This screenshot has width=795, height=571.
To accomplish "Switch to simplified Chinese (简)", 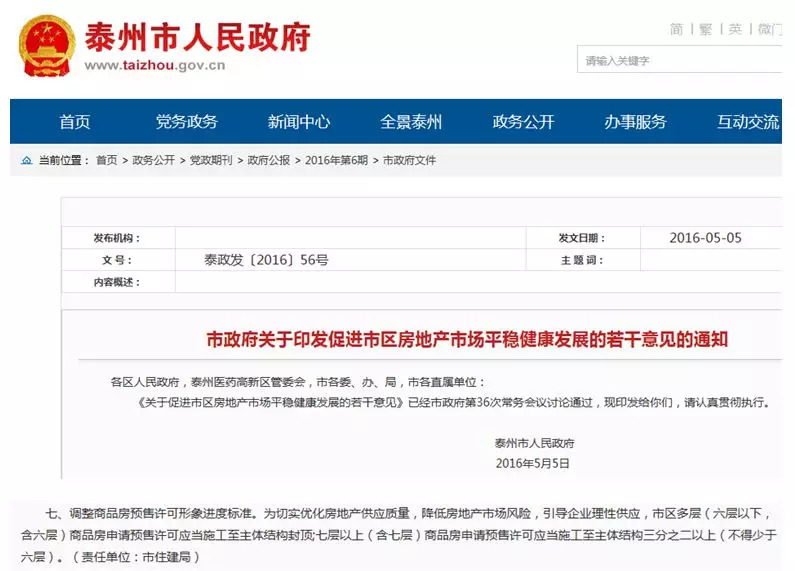I will [x=677, y=29].
